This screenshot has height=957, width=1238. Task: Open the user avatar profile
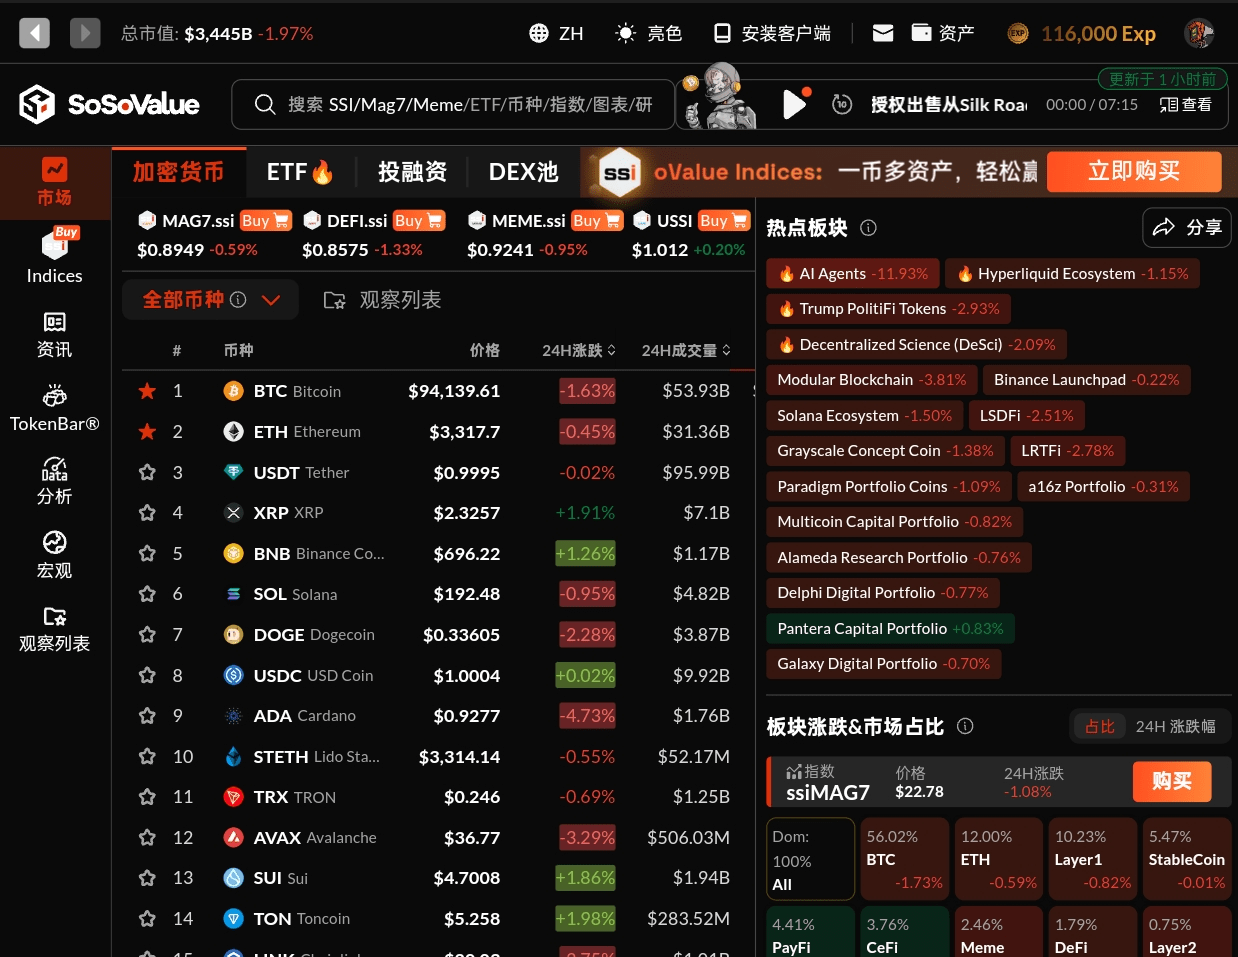(1199, 33)
